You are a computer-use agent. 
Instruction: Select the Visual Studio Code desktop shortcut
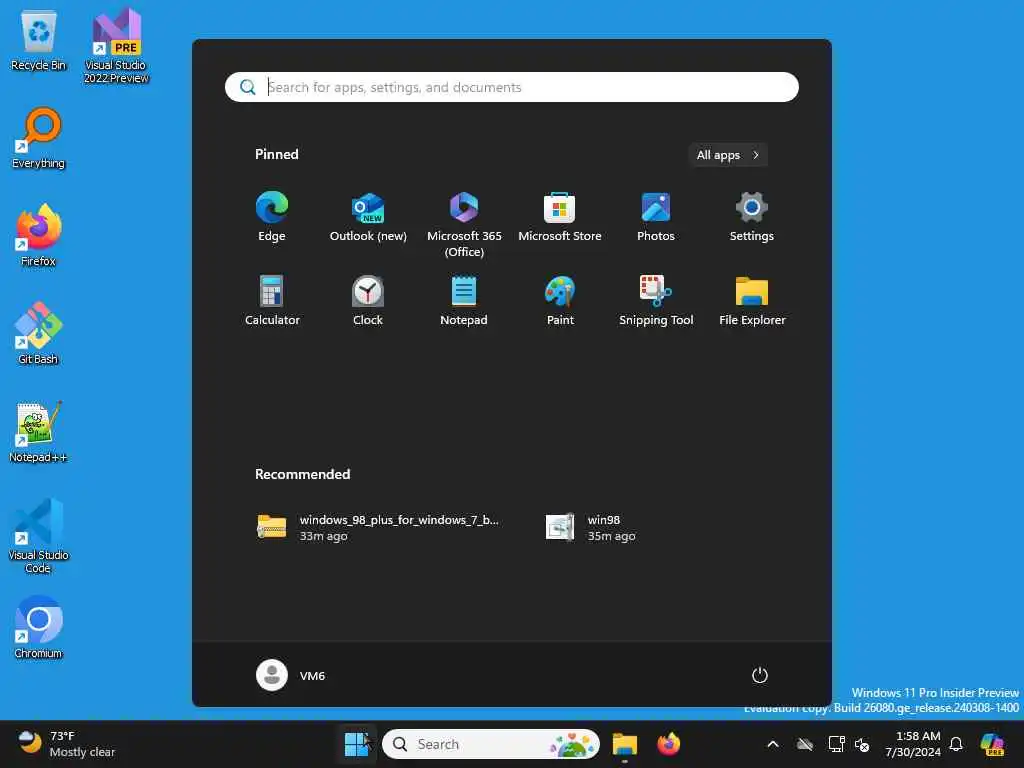(39, 536)
